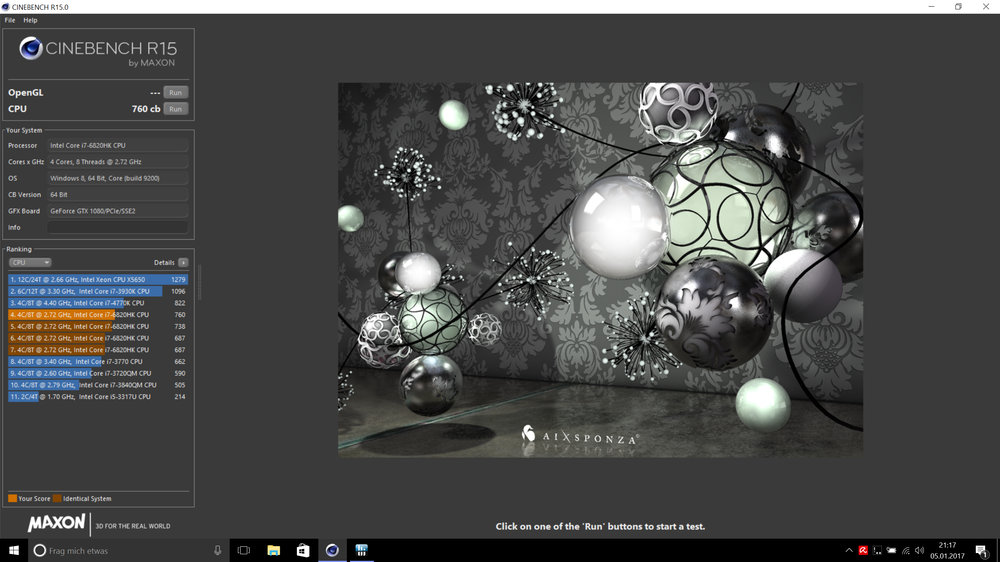Show hidden system tray icons
The height and width of the screenshot is (562, 1000).
[849, 550]
